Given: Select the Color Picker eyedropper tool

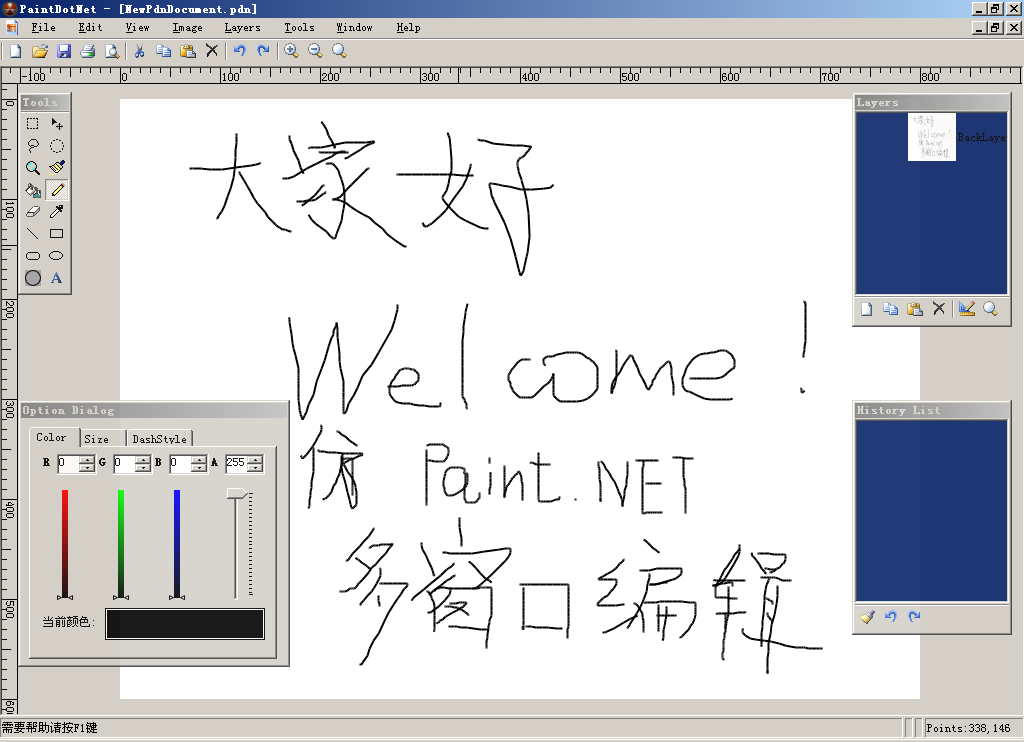Looking at the screenshot, I should pyautogui.click(x=57, y=212).
